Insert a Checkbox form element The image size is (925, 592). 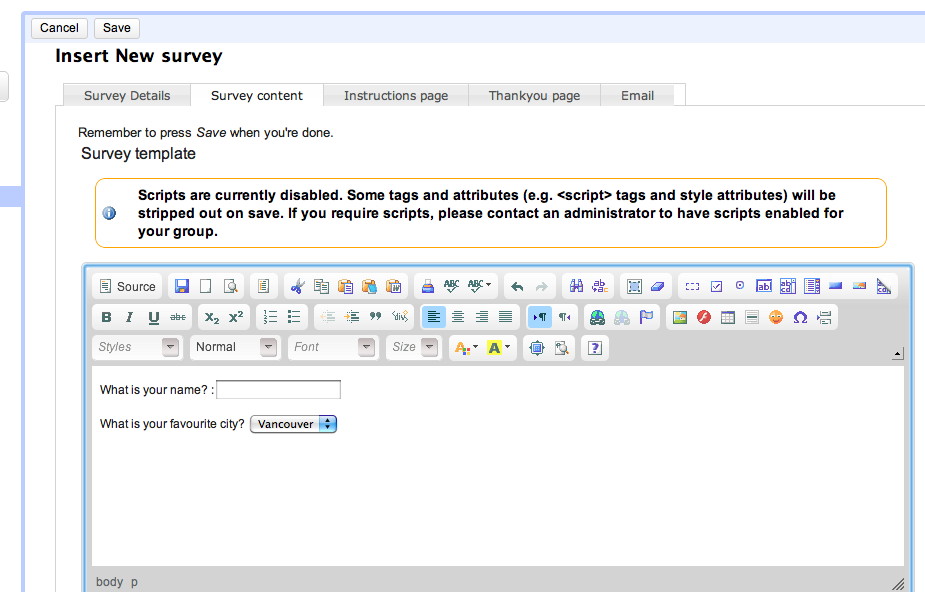pos(715,285)
